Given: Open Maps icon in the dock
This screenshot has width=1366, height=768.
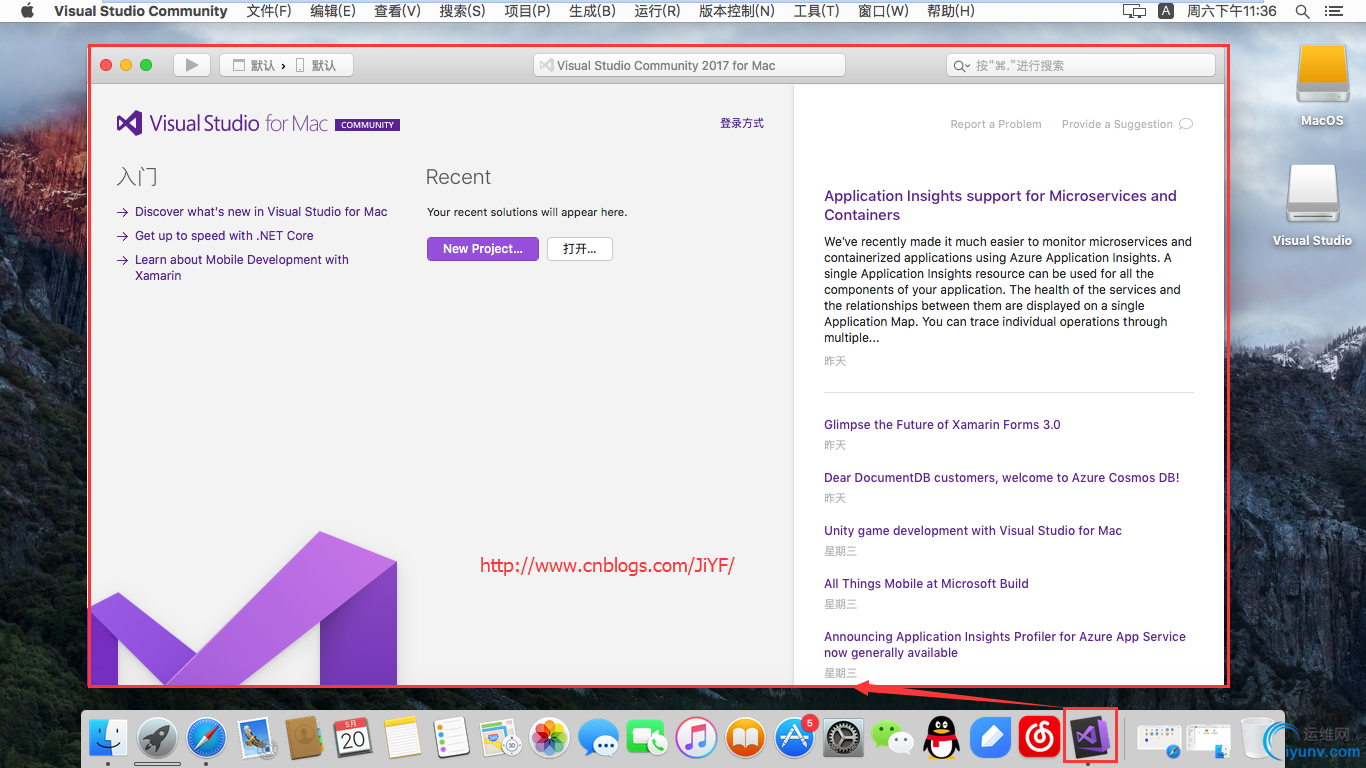Looking at the screenshot, I should [499, 738].
